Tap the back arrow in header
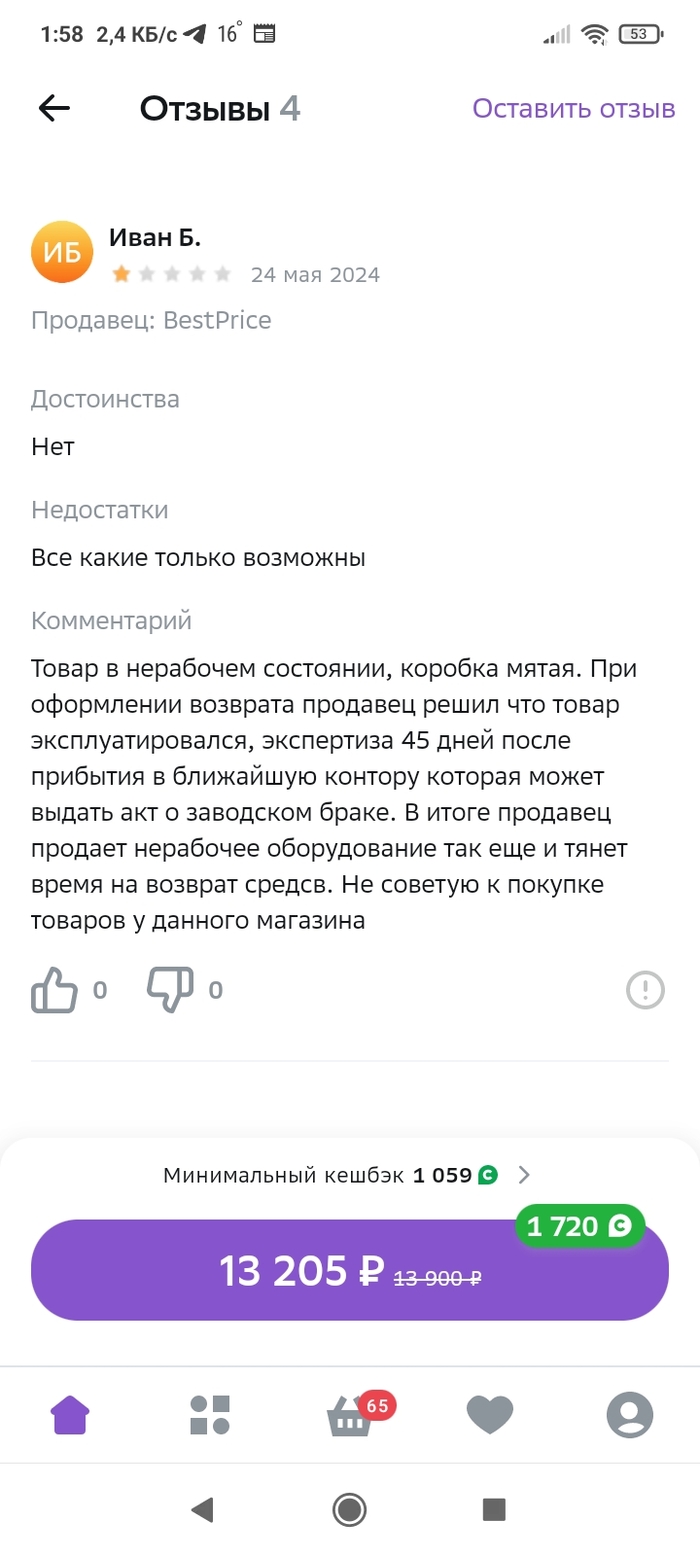Viewport: 700px width, 1556px height. pos(54,109)
